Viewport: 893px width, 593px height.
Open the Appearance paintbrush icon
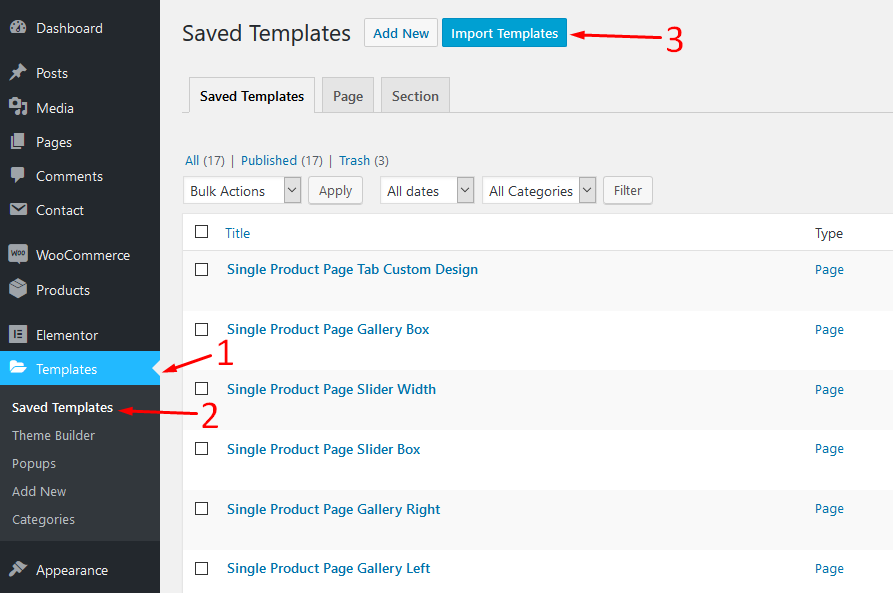[x=18, y=569]
